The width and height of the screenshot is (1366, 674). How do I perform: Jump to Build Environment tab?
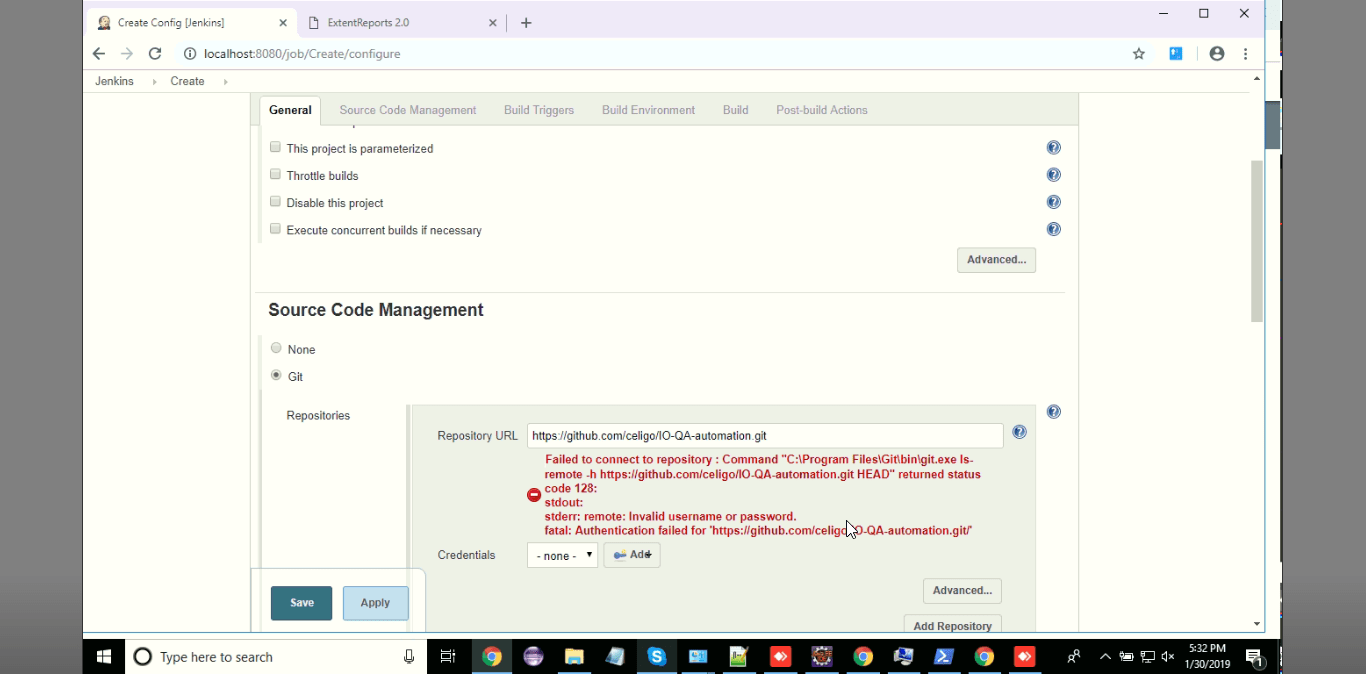[648, 110]
